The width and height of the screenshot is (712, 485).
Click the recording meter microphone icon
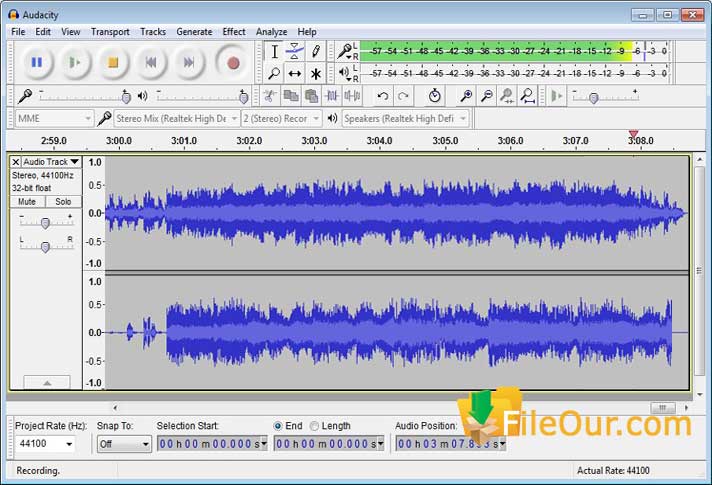pos(344,51)
